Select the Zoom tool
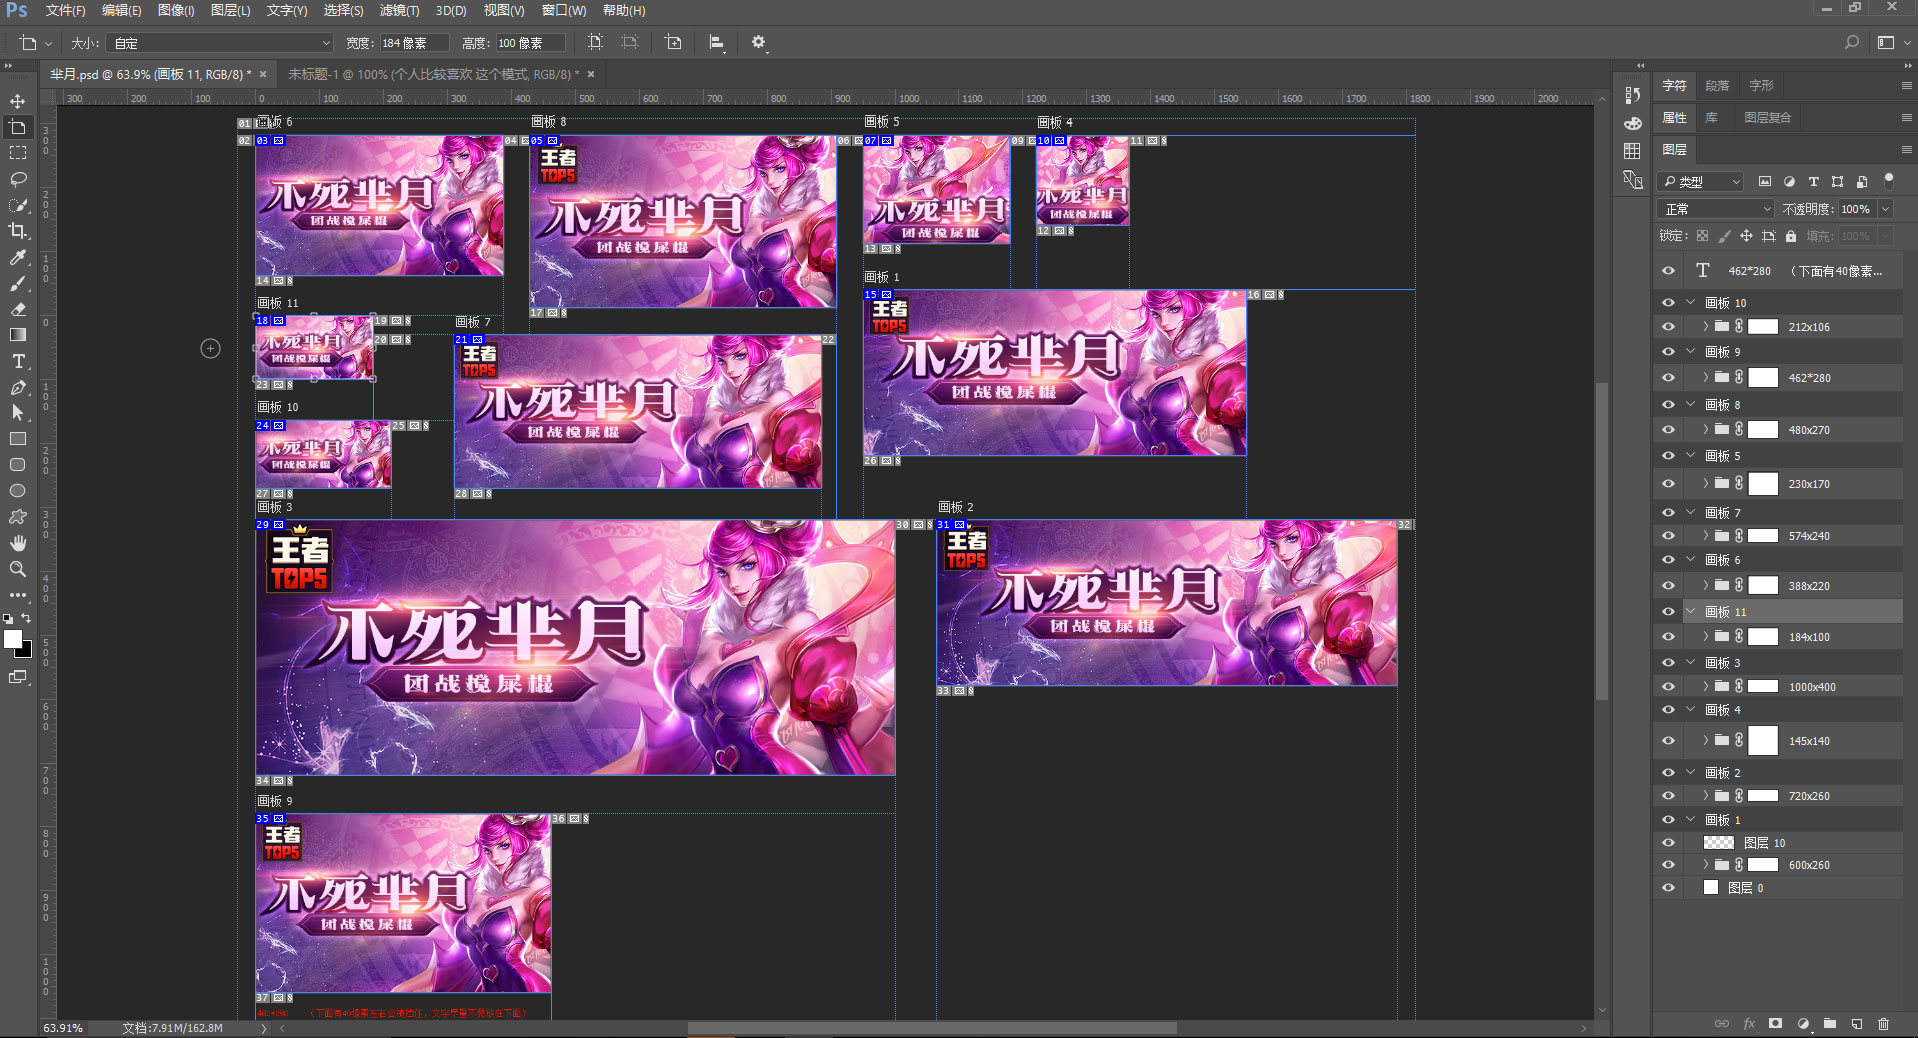Image resolution: width=1918 pixels, height=1038 pixels. tap(18, 569)
